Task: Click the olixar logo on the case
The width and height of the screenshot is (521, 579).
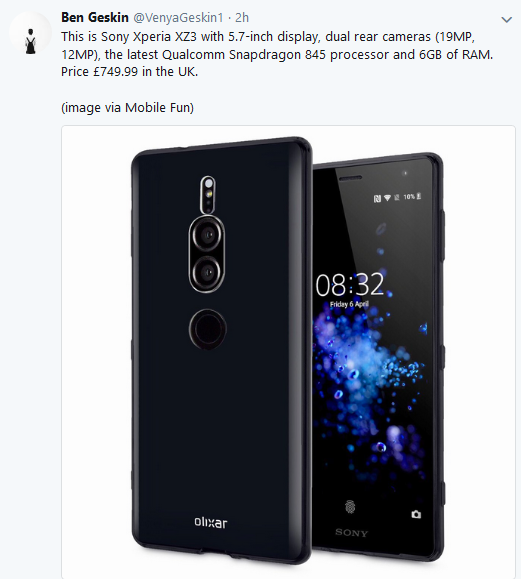Action: [211, 522]
